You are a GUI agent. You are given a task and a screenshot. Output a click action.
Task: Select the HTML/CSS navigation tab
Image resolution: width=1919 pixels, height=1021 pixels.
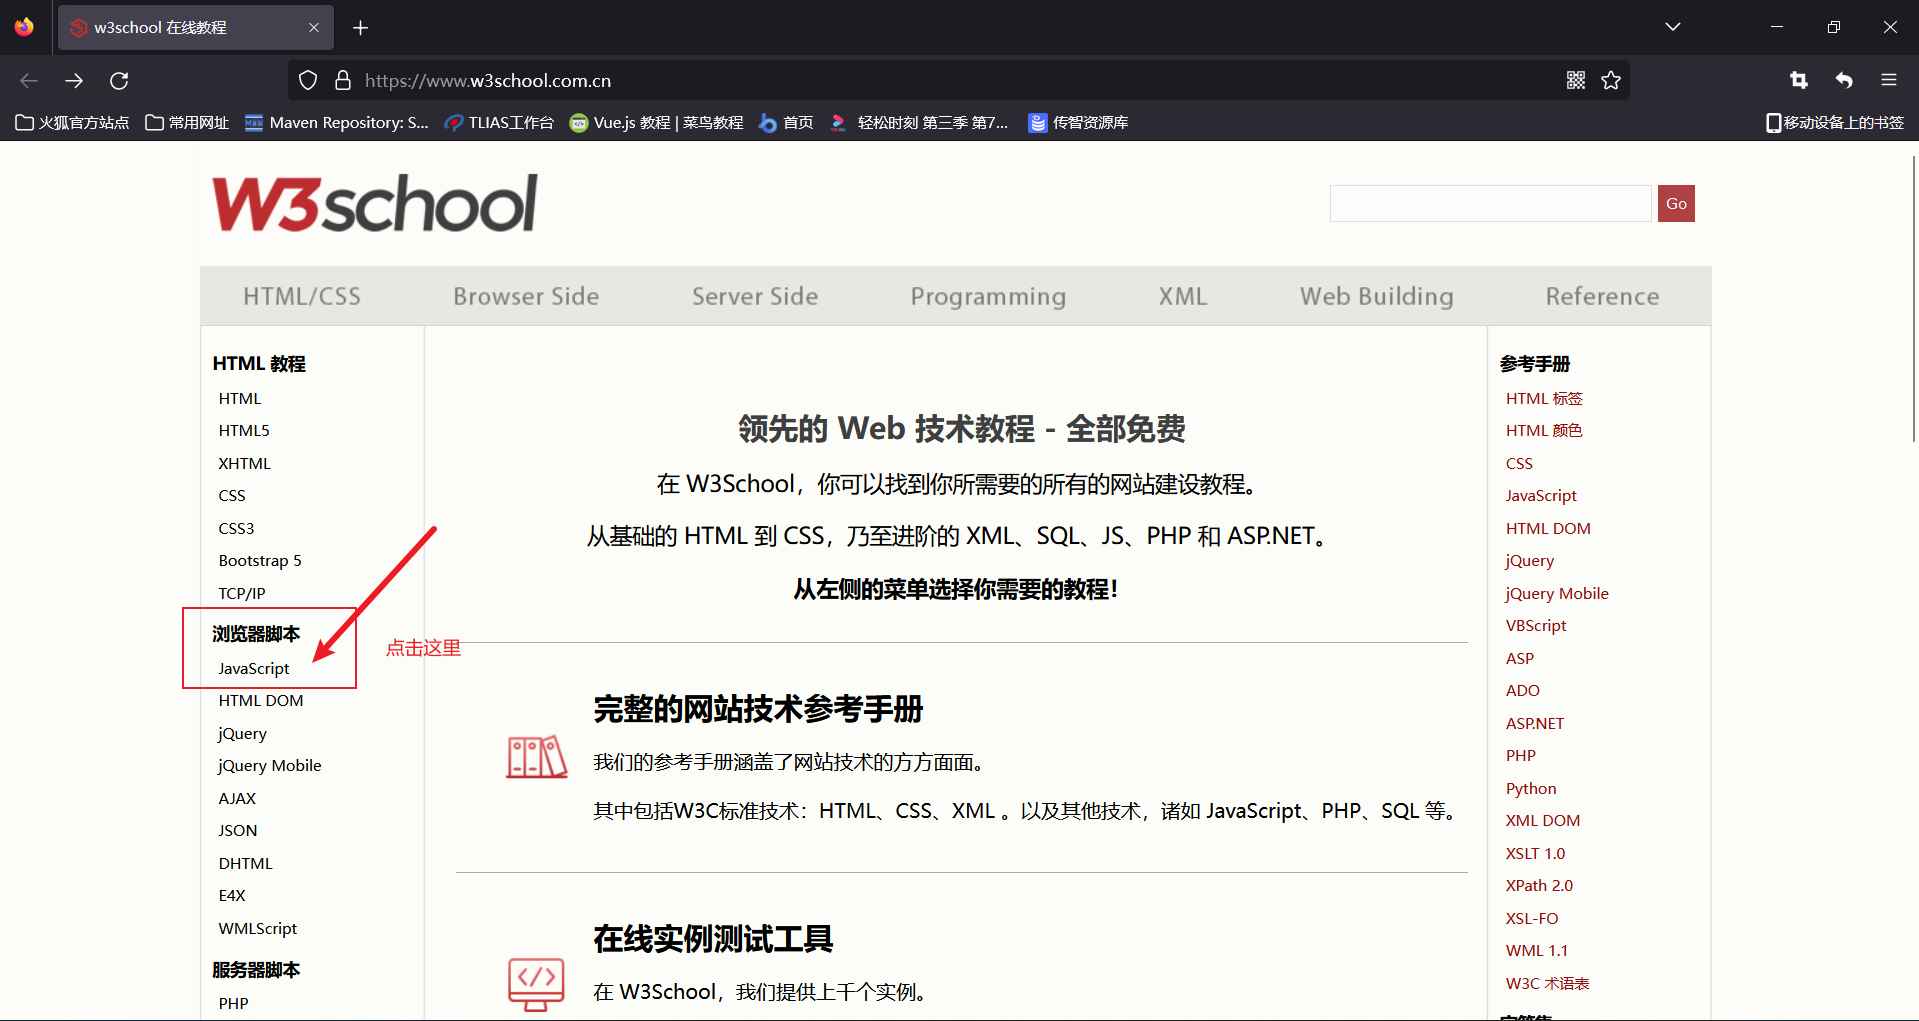pyautogui.click(x=301, y=297)
